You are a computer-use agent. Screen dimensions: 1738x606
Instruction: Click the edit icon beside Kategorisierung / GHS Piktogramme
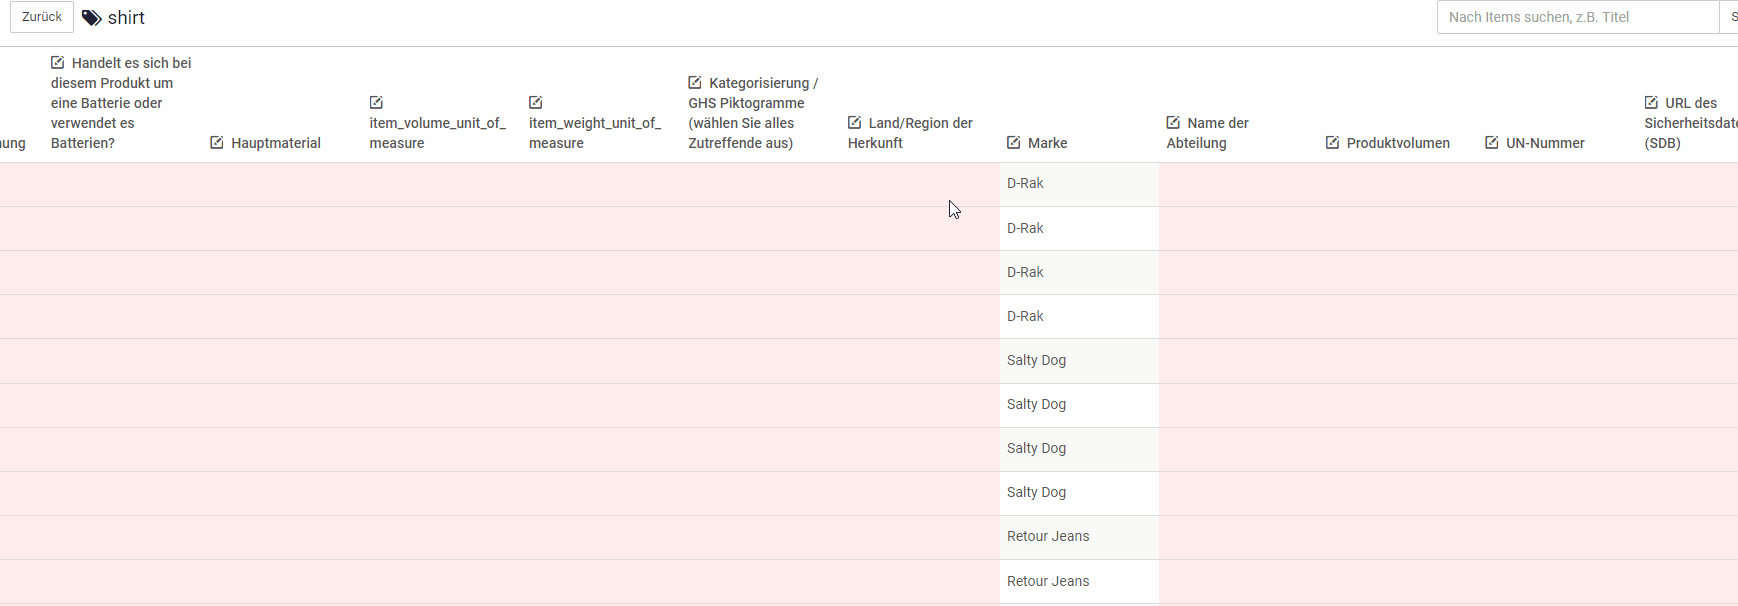[x=695, y=83]
